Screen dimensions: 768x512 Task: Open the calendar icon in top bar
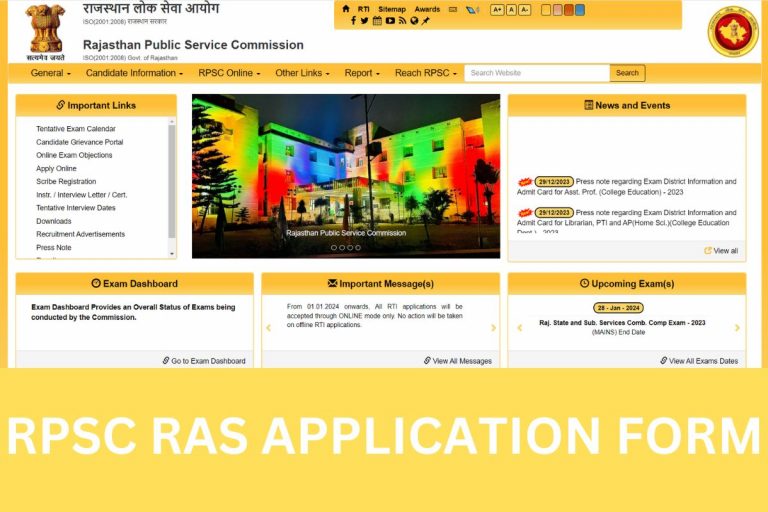[x=377, y=21]
